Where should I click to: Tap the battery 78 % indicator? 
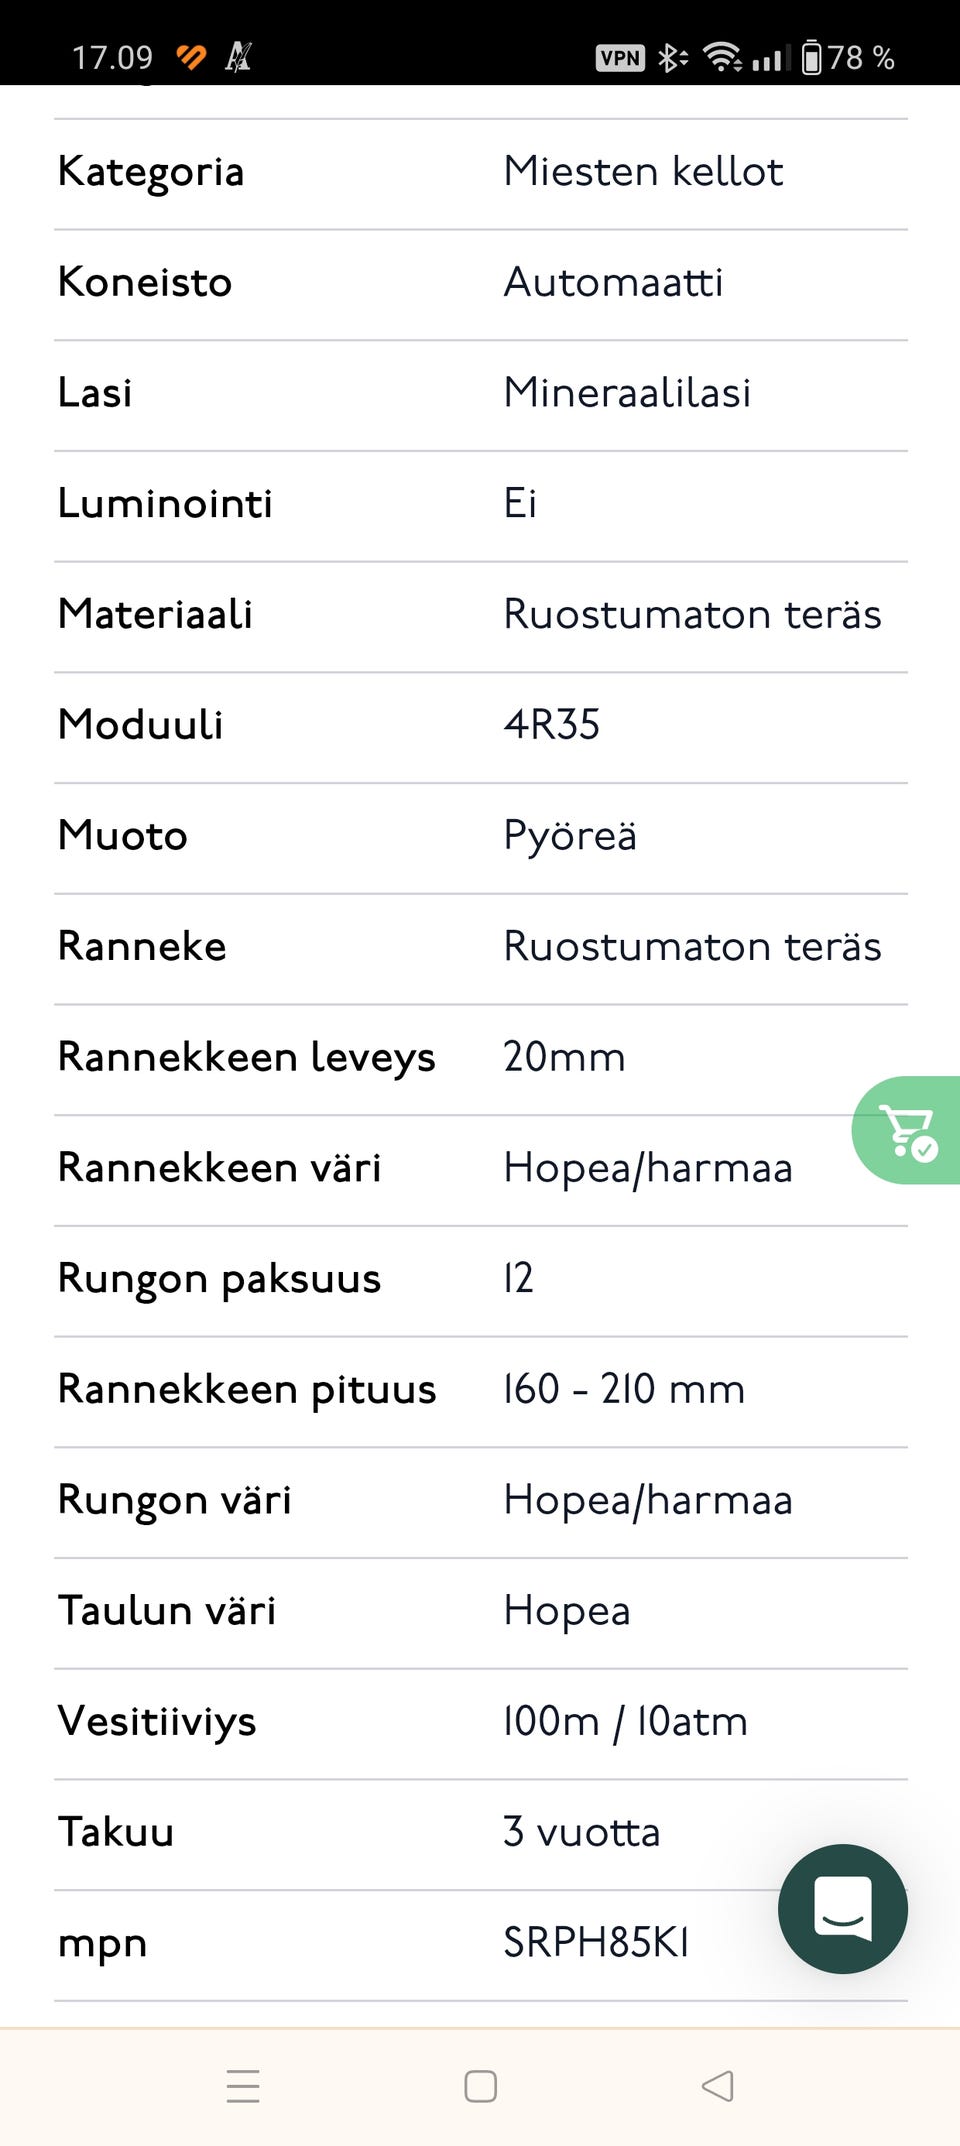coord(848,58)
